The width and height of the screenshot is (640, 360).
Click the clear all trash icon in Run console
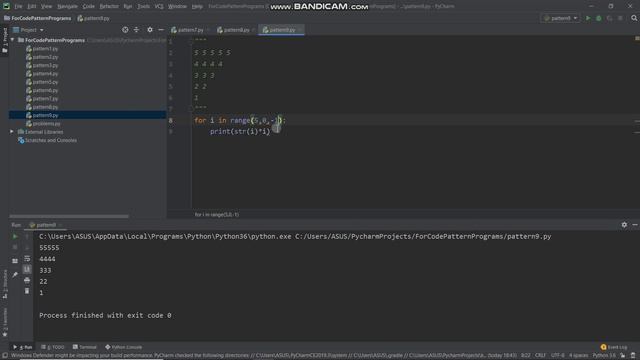[27, 291]
